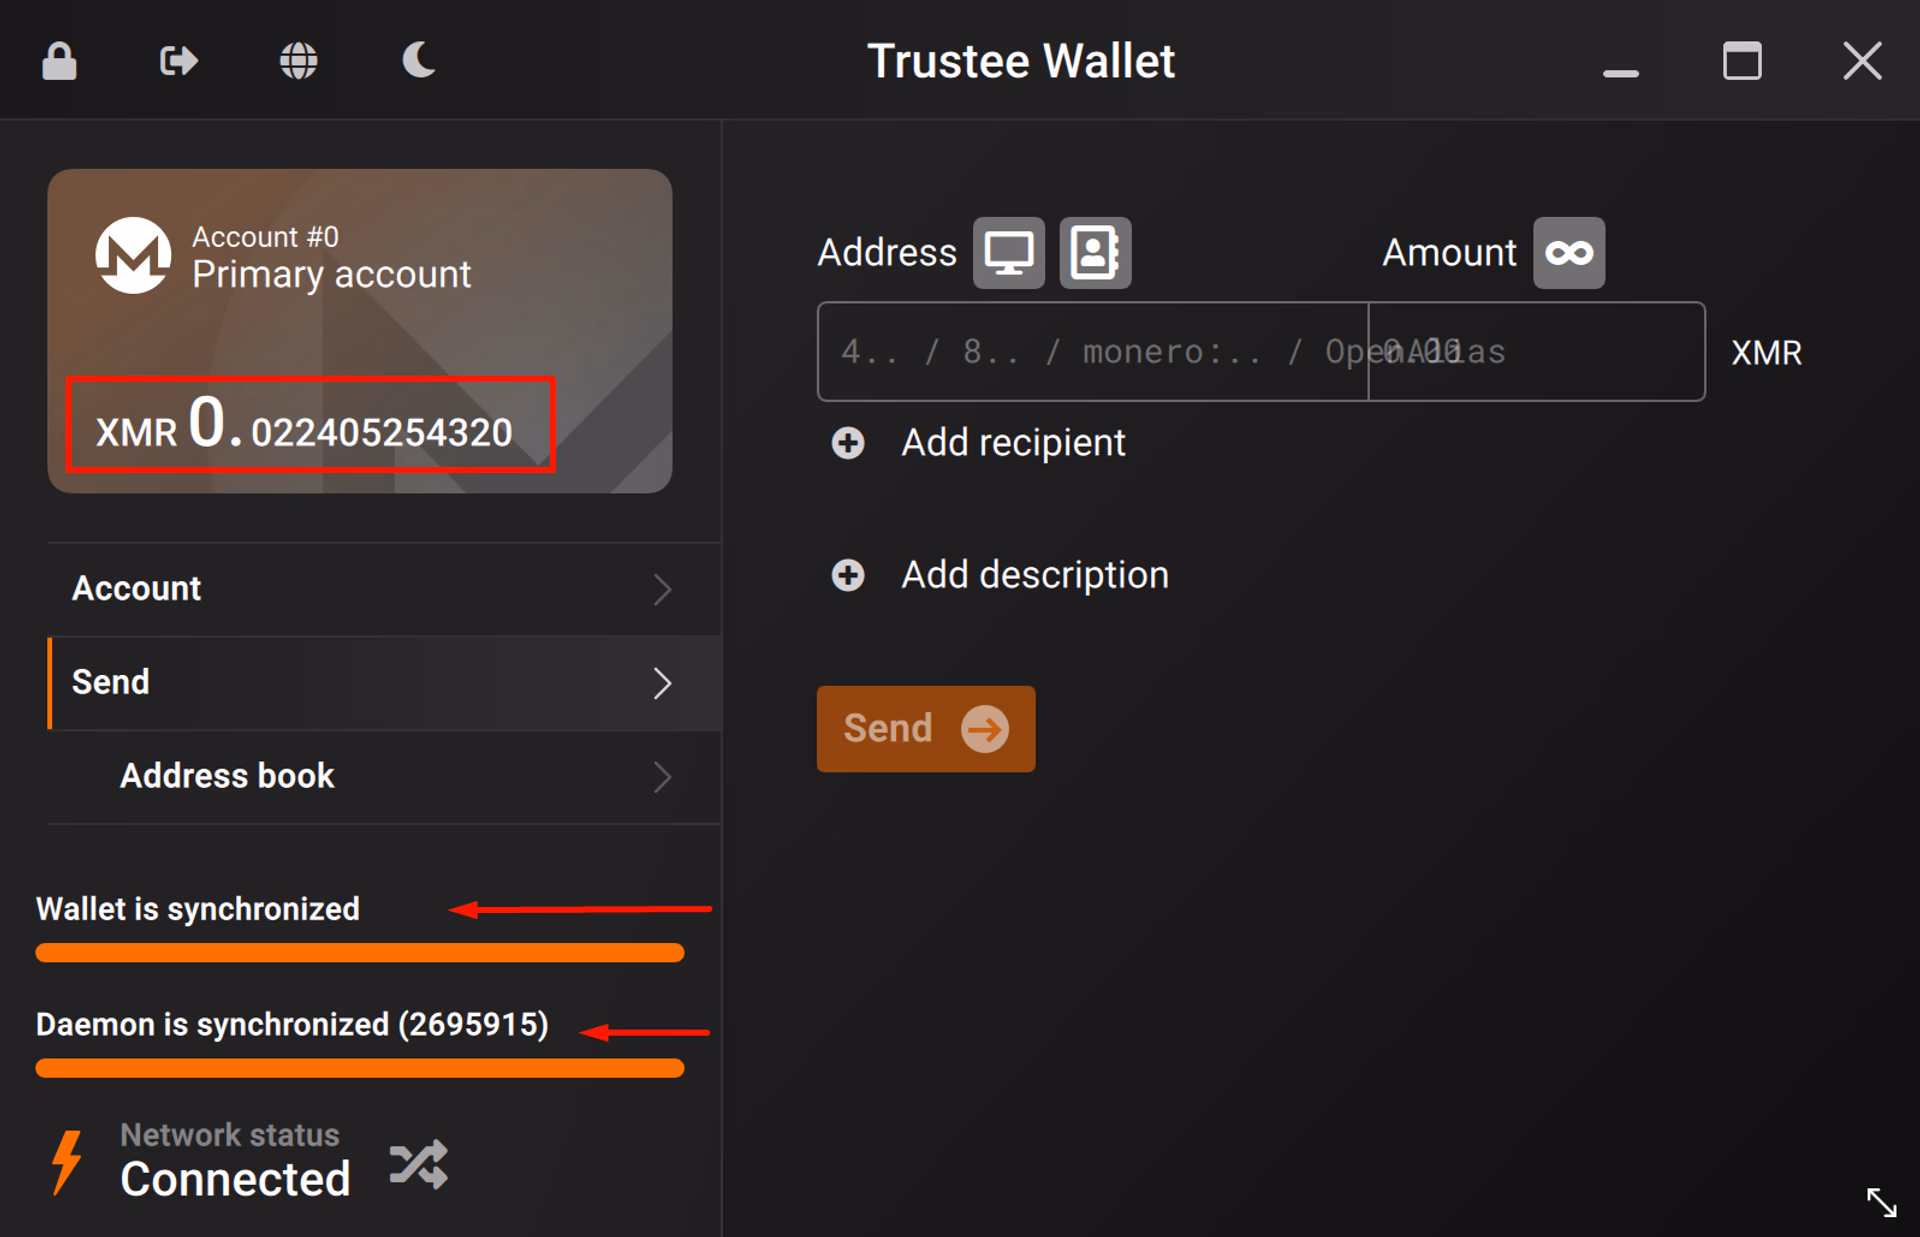Click the shuffle arrows switch-node icon
This screenshot has width=1920, height=1237.
click(x=418, y=1164)
